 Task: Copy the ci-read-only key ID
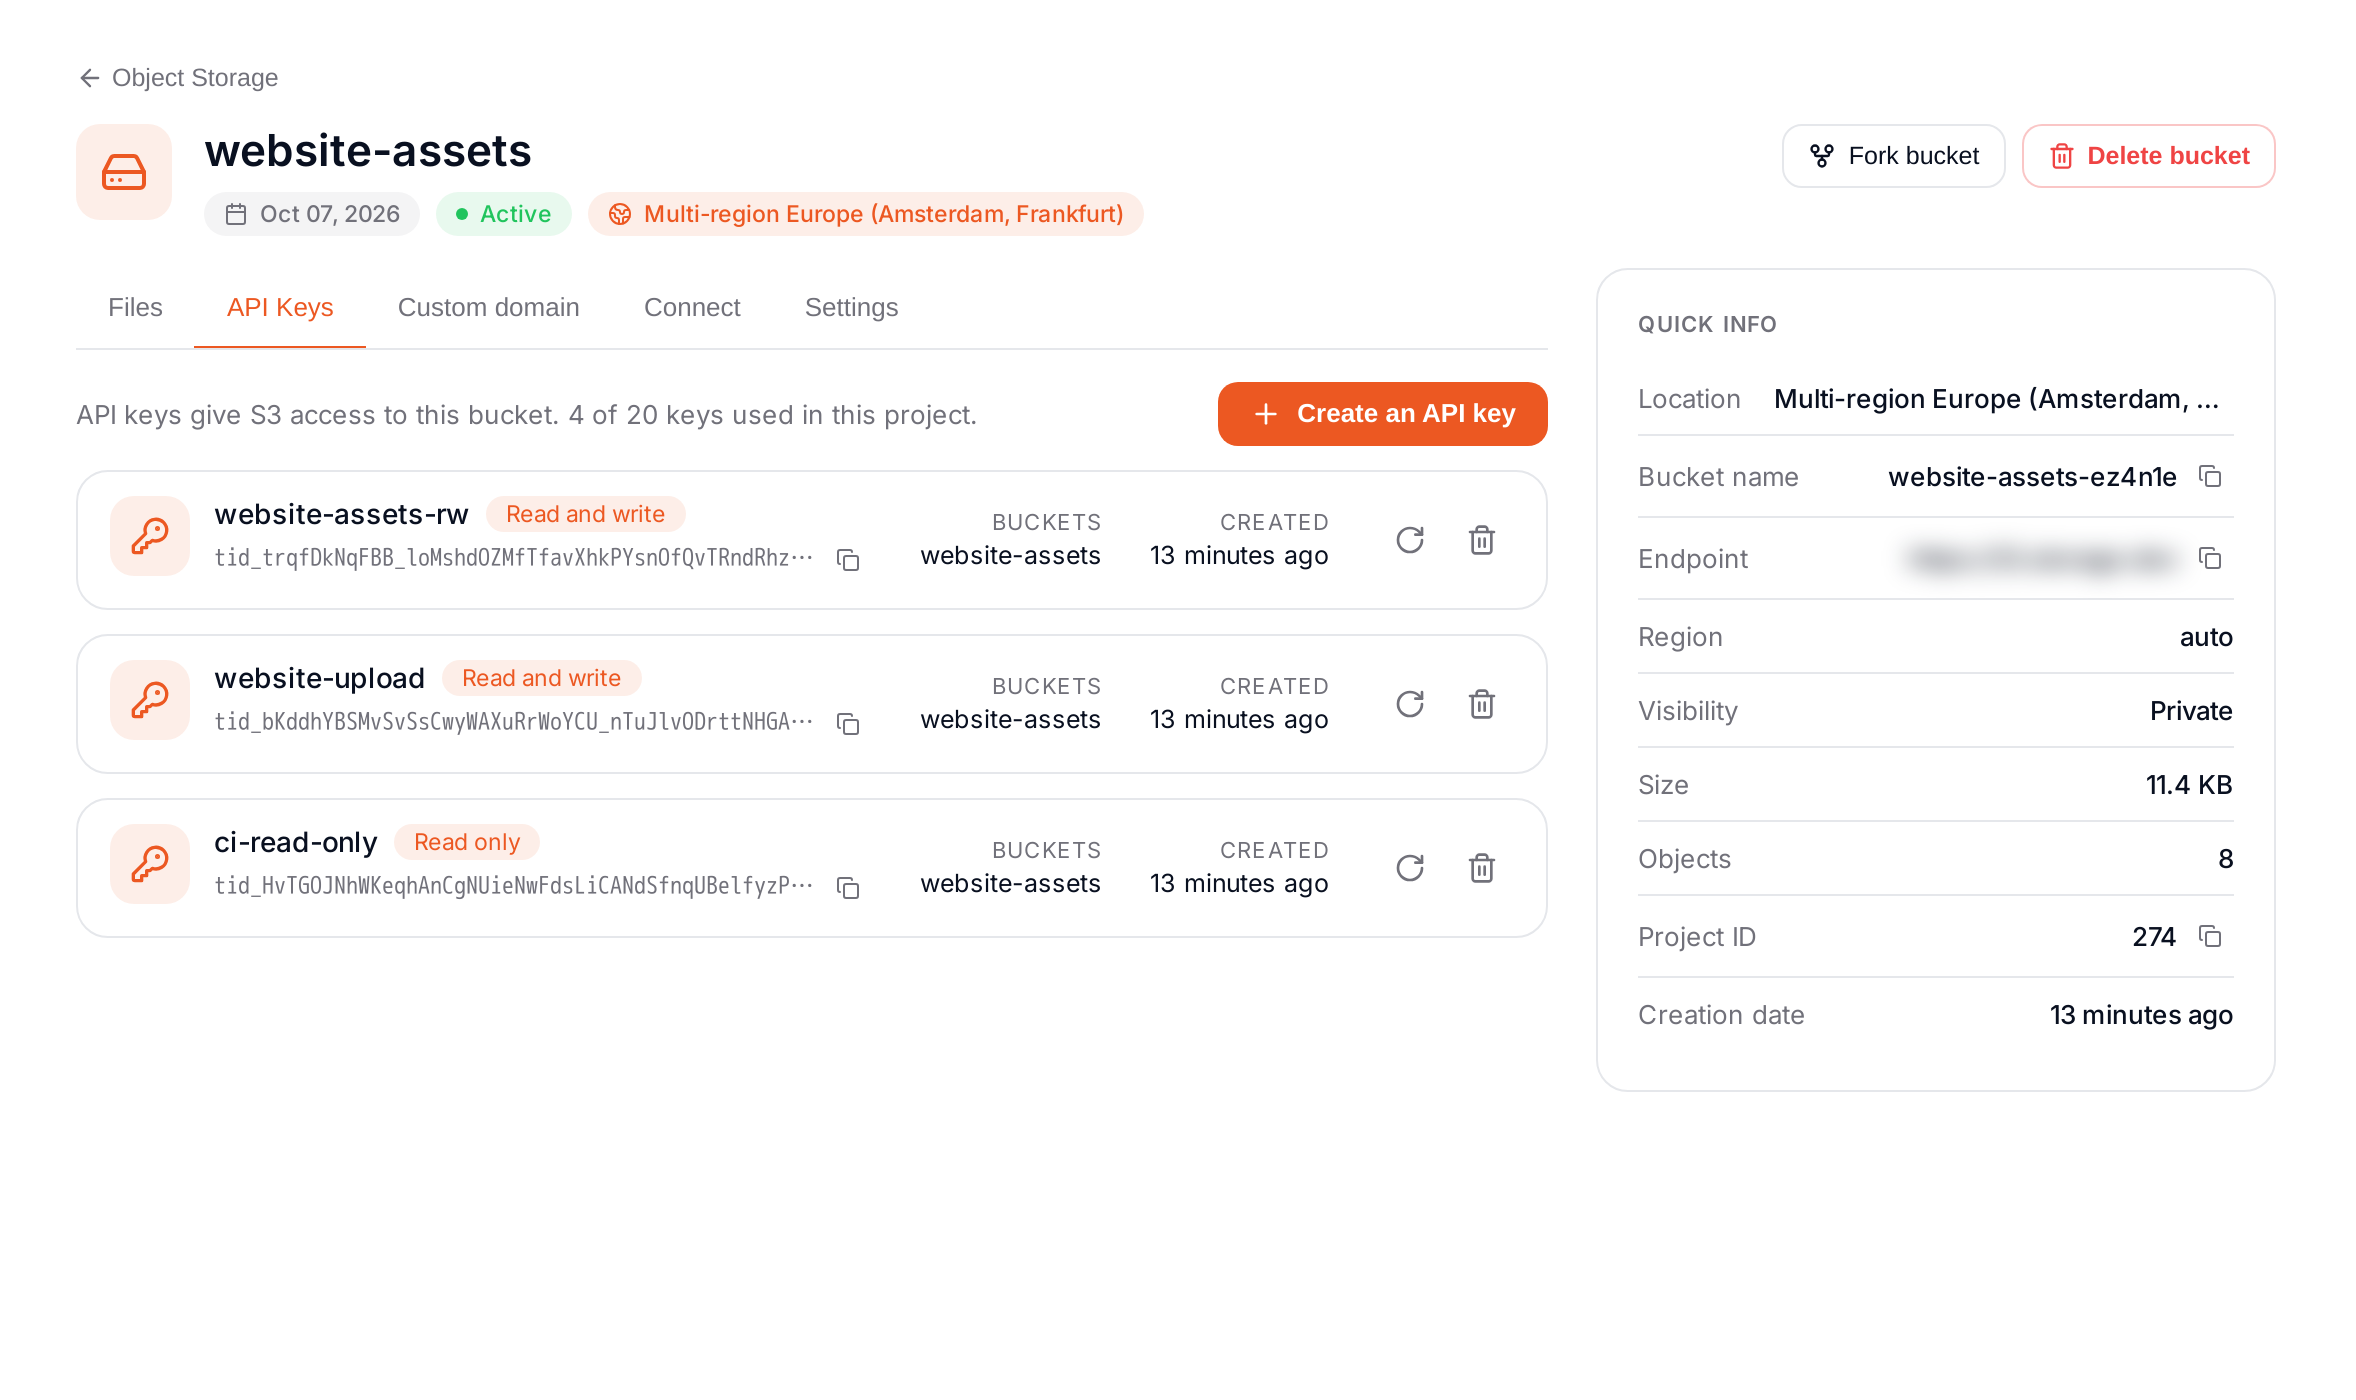848,888
